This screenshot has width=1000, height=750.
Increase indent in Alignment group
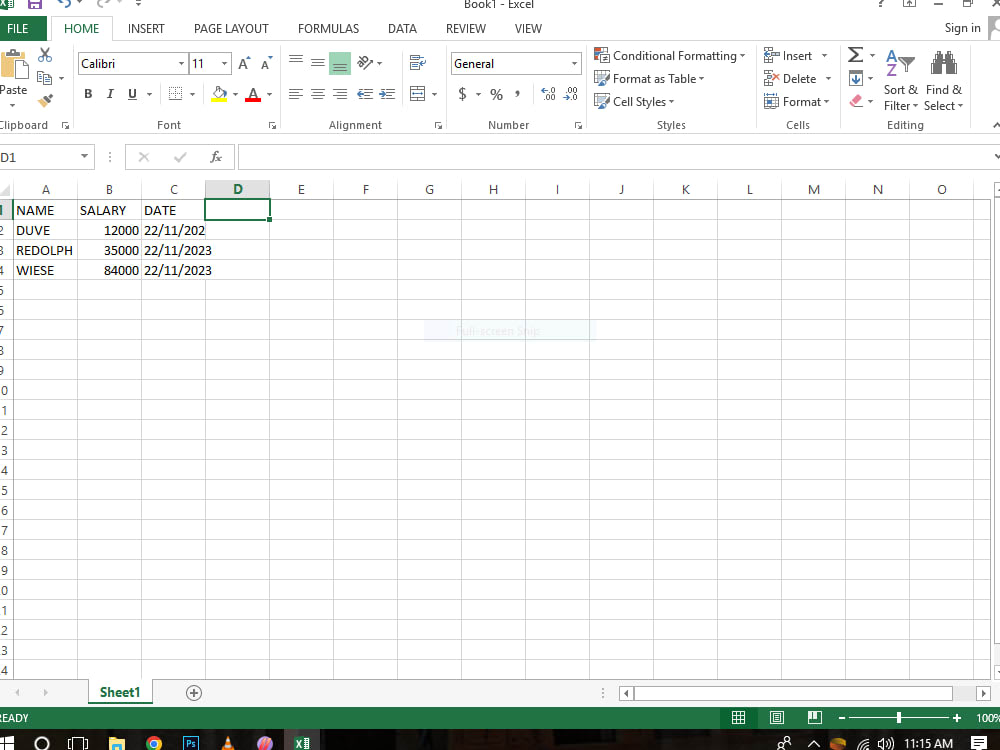click(x=387, y=94)
